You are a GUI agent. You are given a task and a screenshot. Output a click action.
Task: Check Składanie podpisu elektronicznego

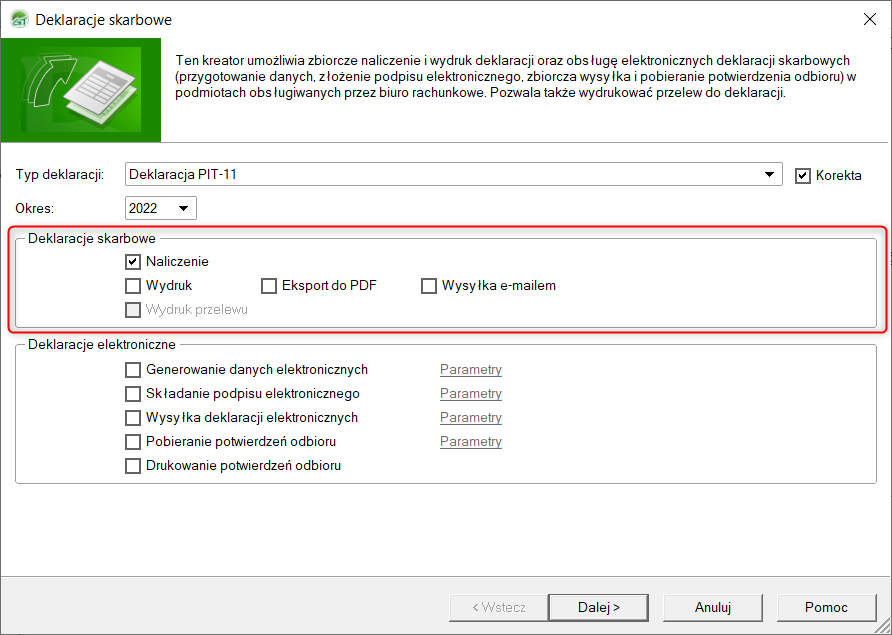[133, 394]
